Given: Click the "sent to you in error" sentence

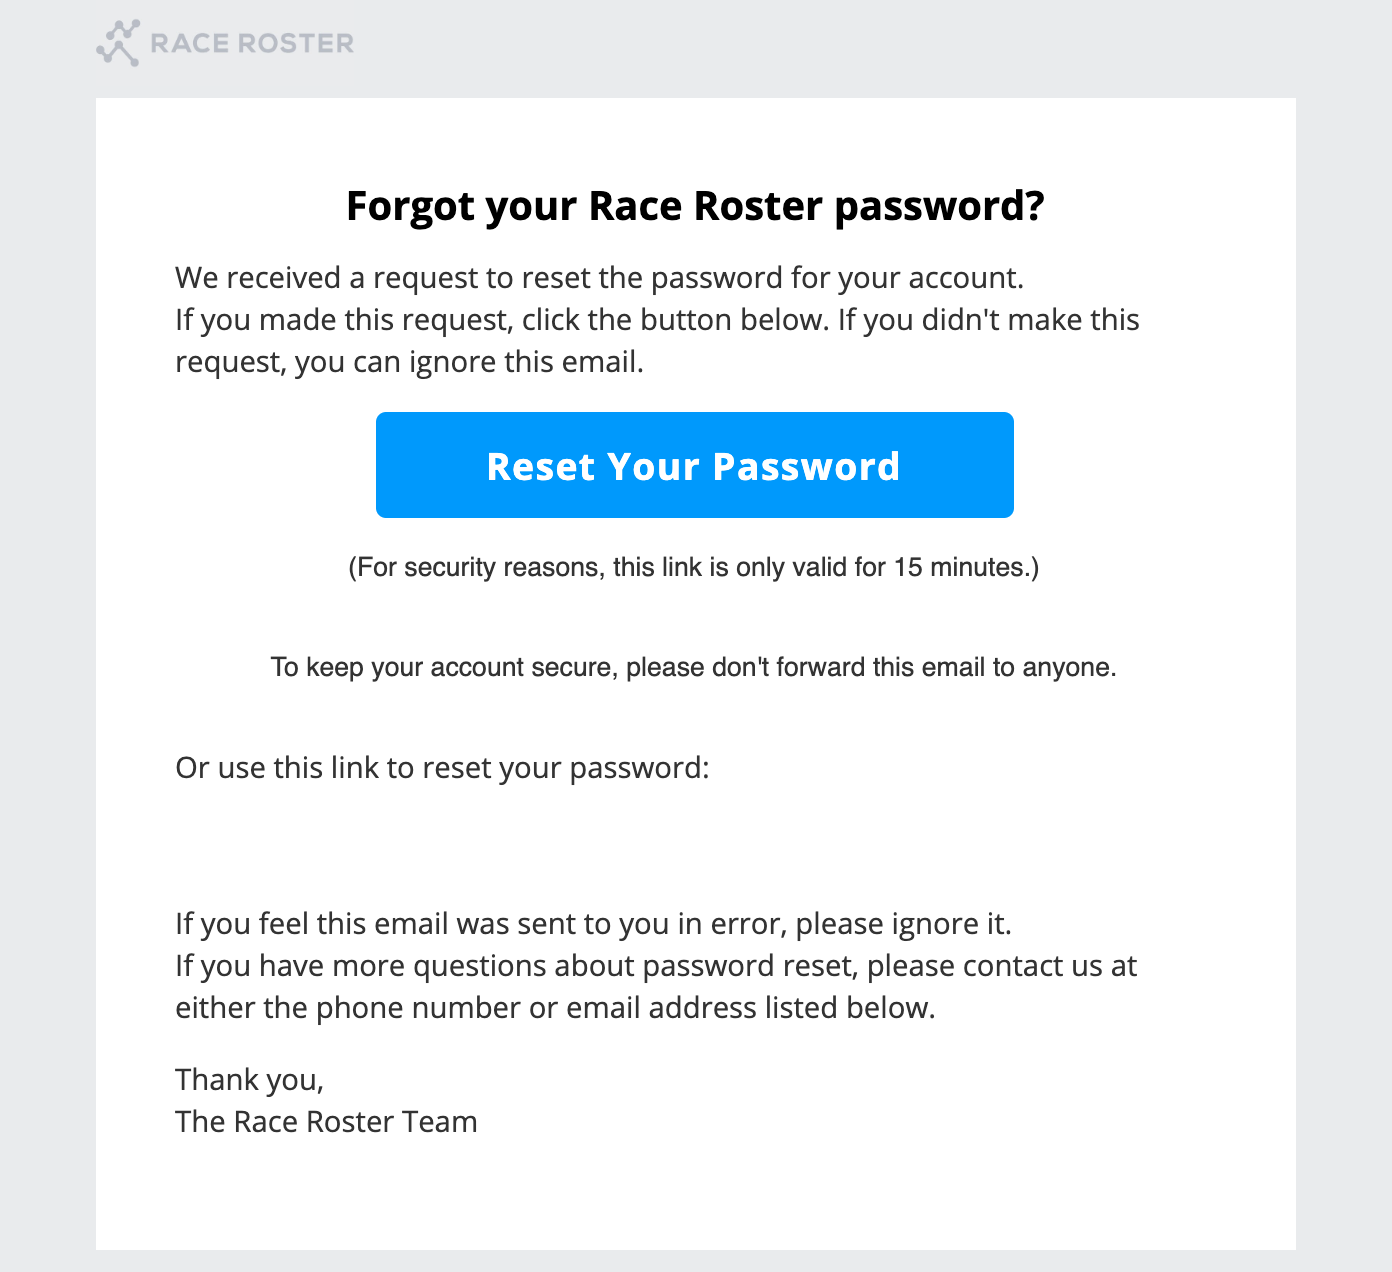Looking at the screenshot, I should point(593,923).
